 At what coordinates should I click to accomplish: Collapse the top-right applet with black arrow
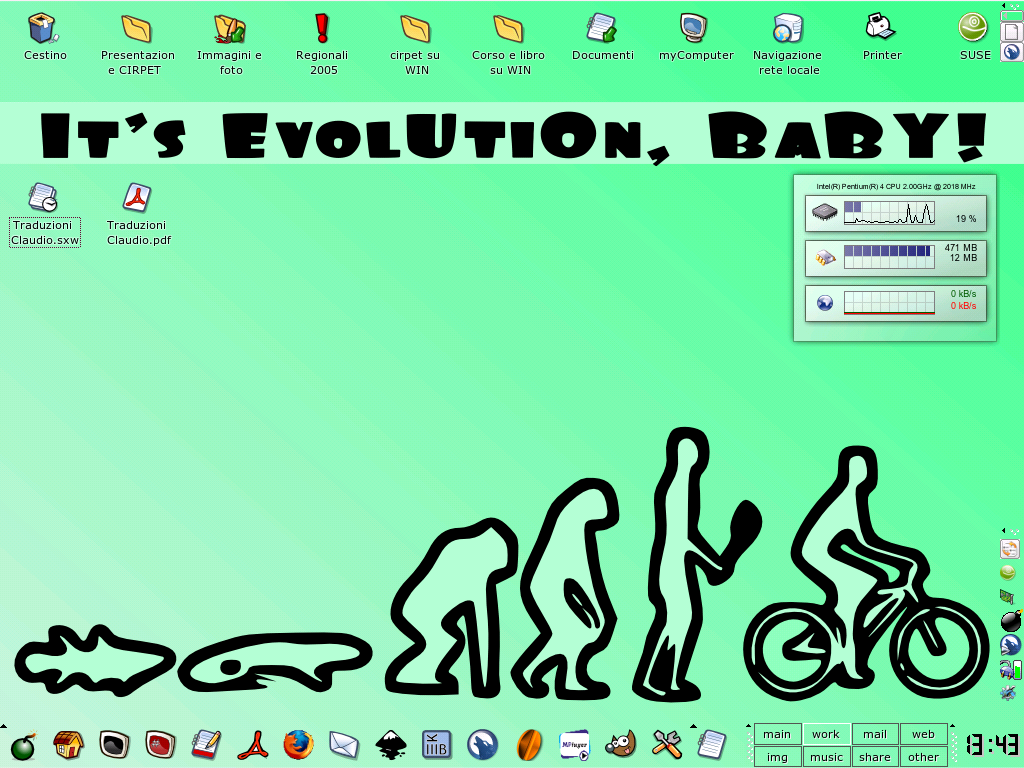[1004, 5]
